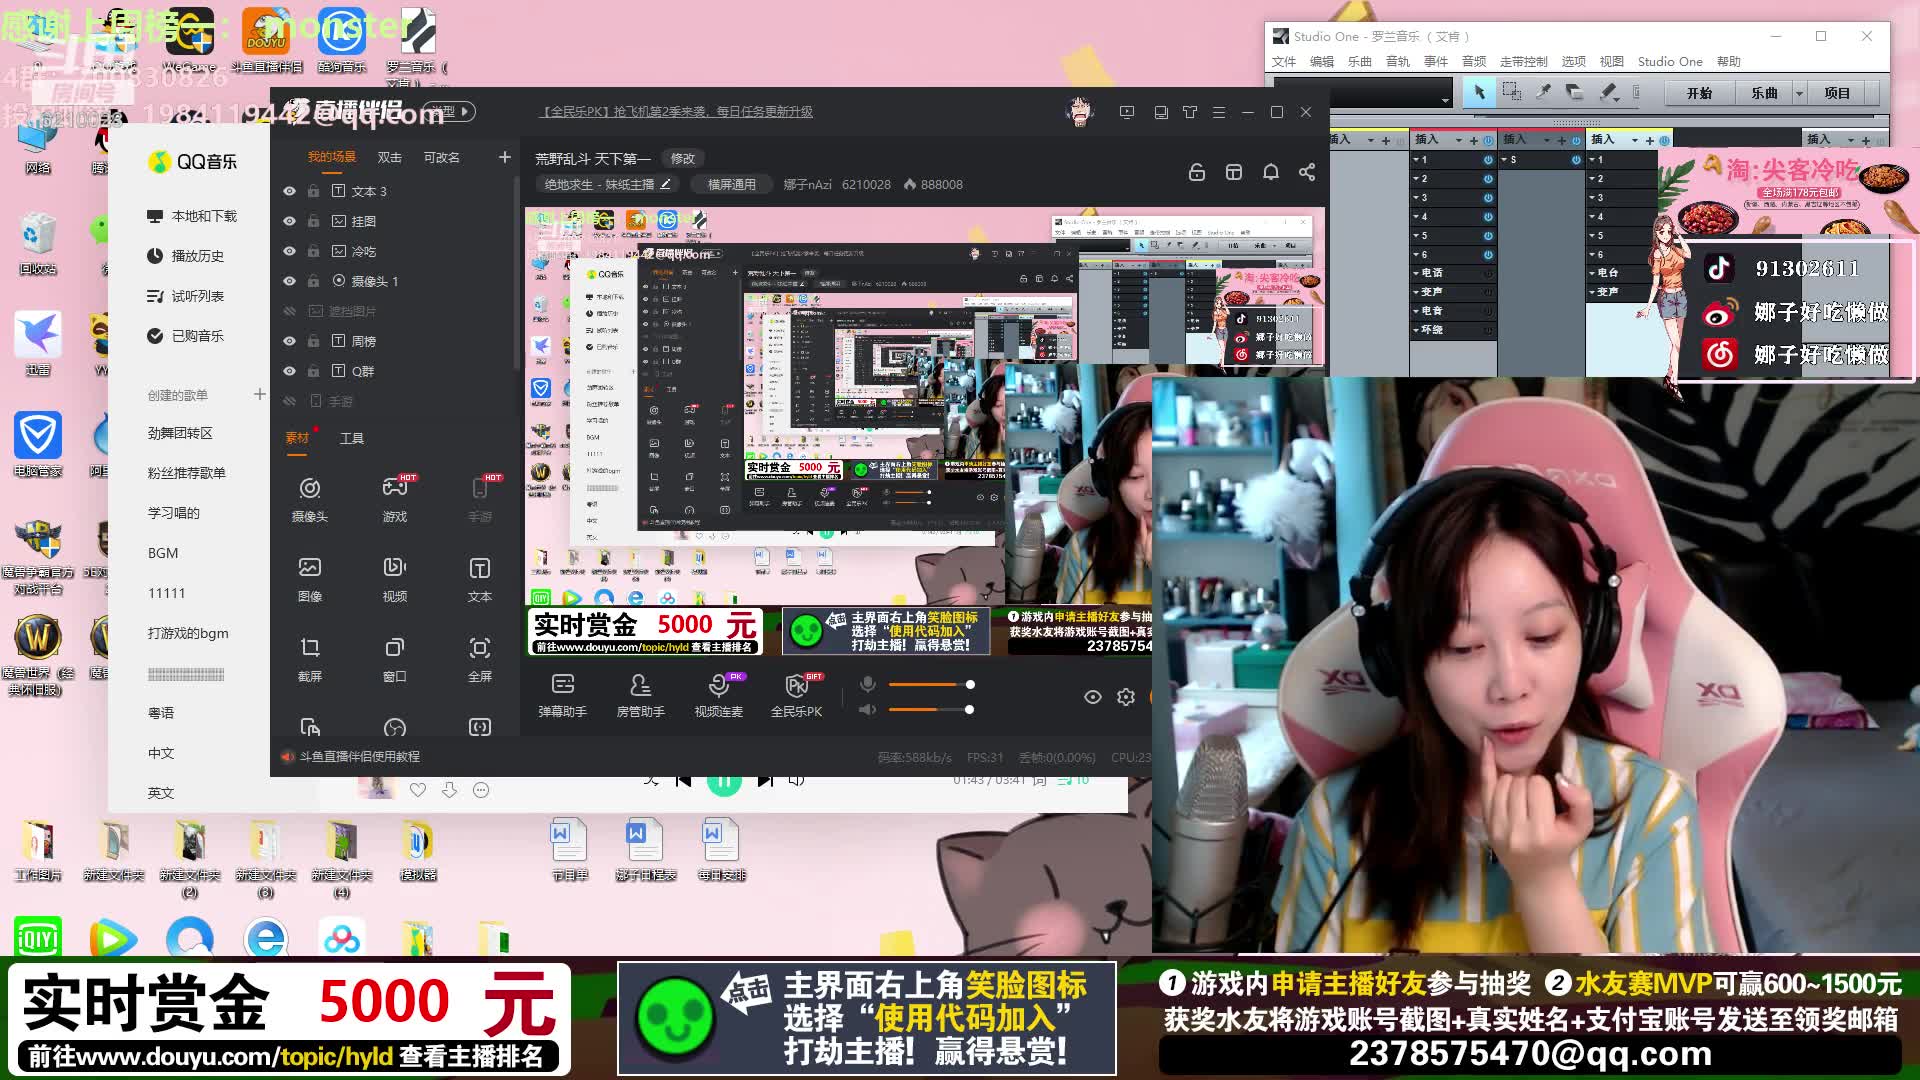Open the 帮助 menu in Studio One
Viewport: 1920px width, 1080px height.
coord(1729,62)
